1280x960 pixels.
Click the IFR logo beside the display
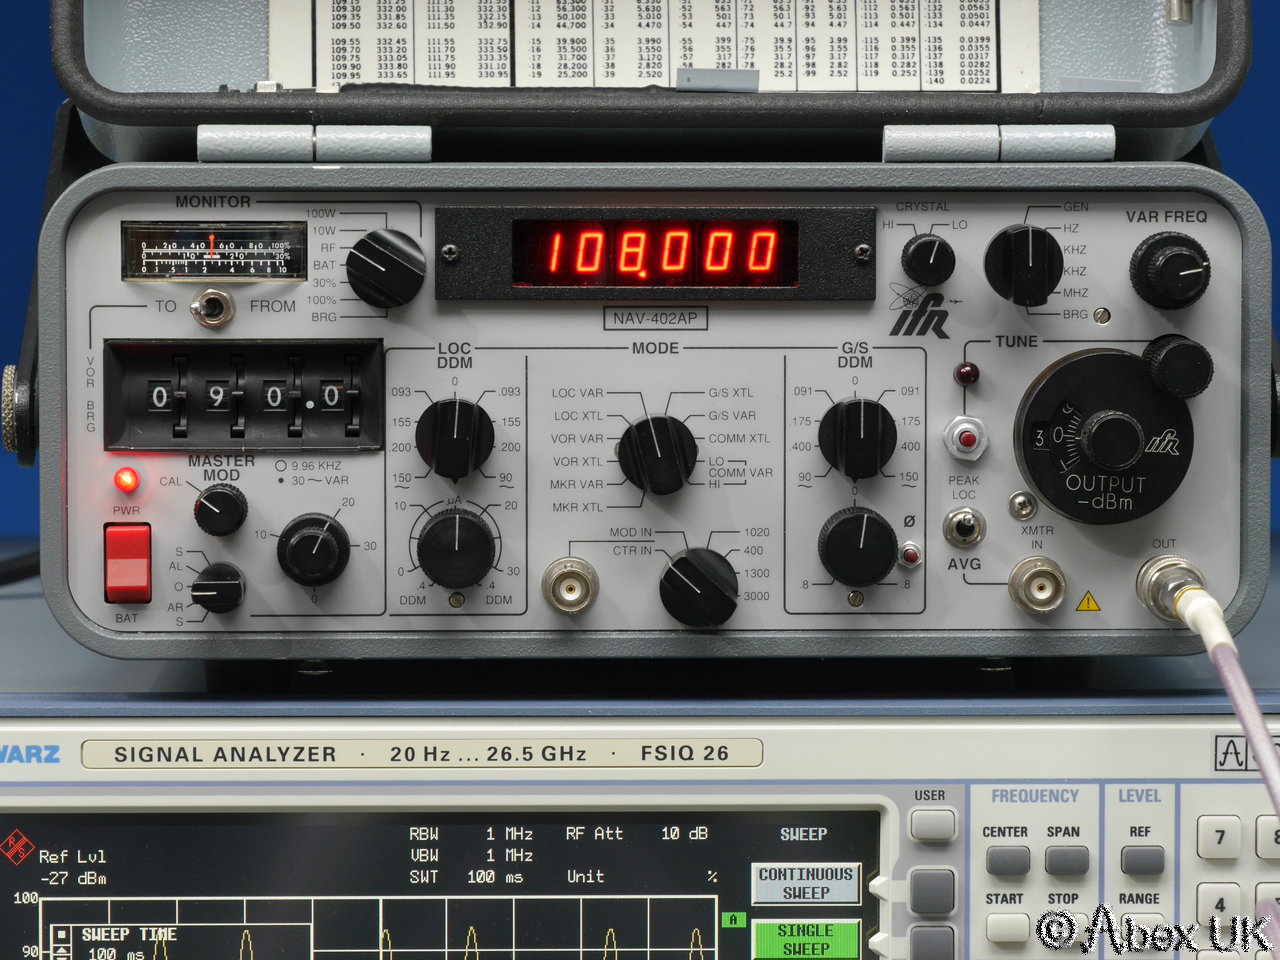point(919,315)
